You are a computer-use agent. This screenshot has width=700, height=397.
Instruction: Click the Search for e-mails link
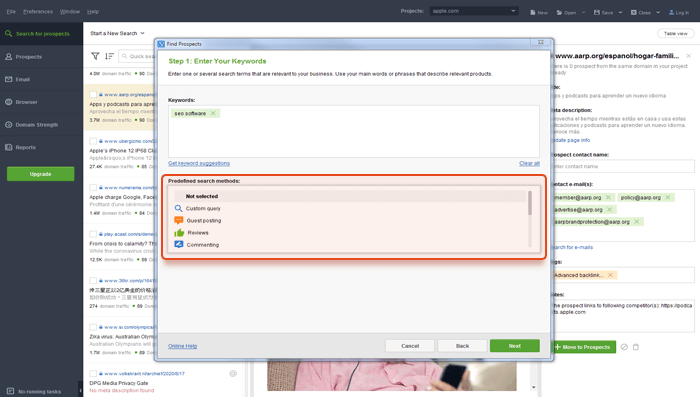tap(572, 247)
